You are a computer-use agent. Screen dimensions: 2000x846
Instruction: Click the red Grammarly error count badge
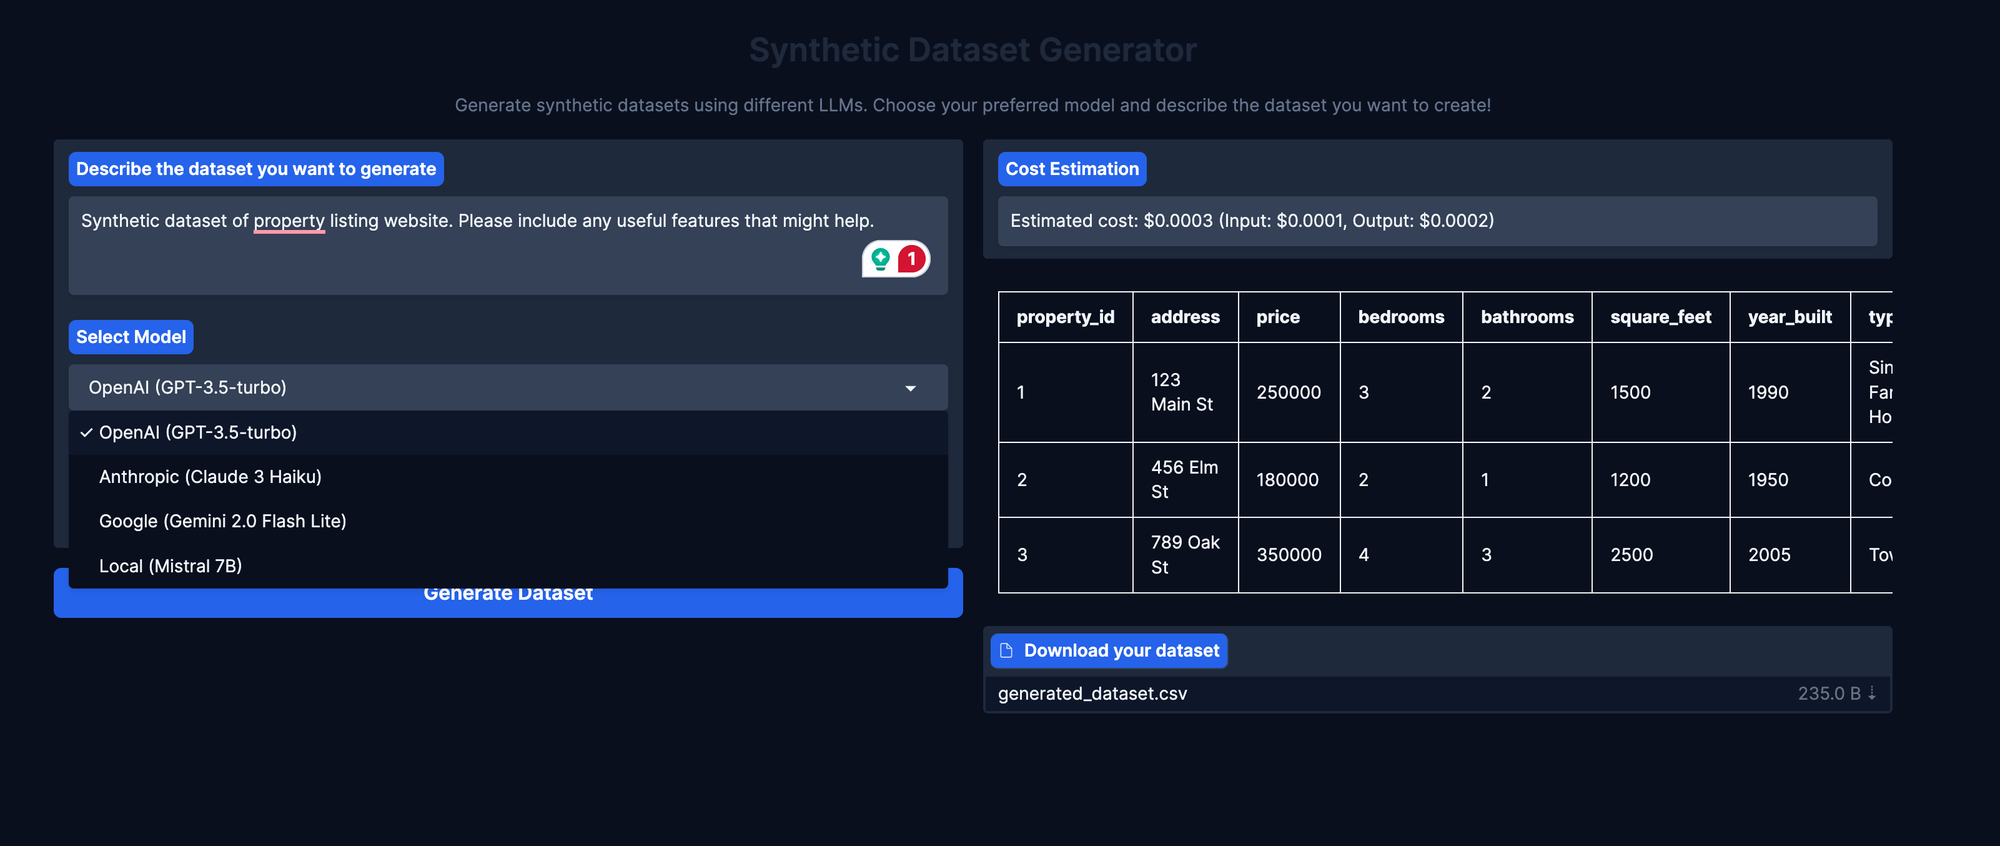(912, 259)
